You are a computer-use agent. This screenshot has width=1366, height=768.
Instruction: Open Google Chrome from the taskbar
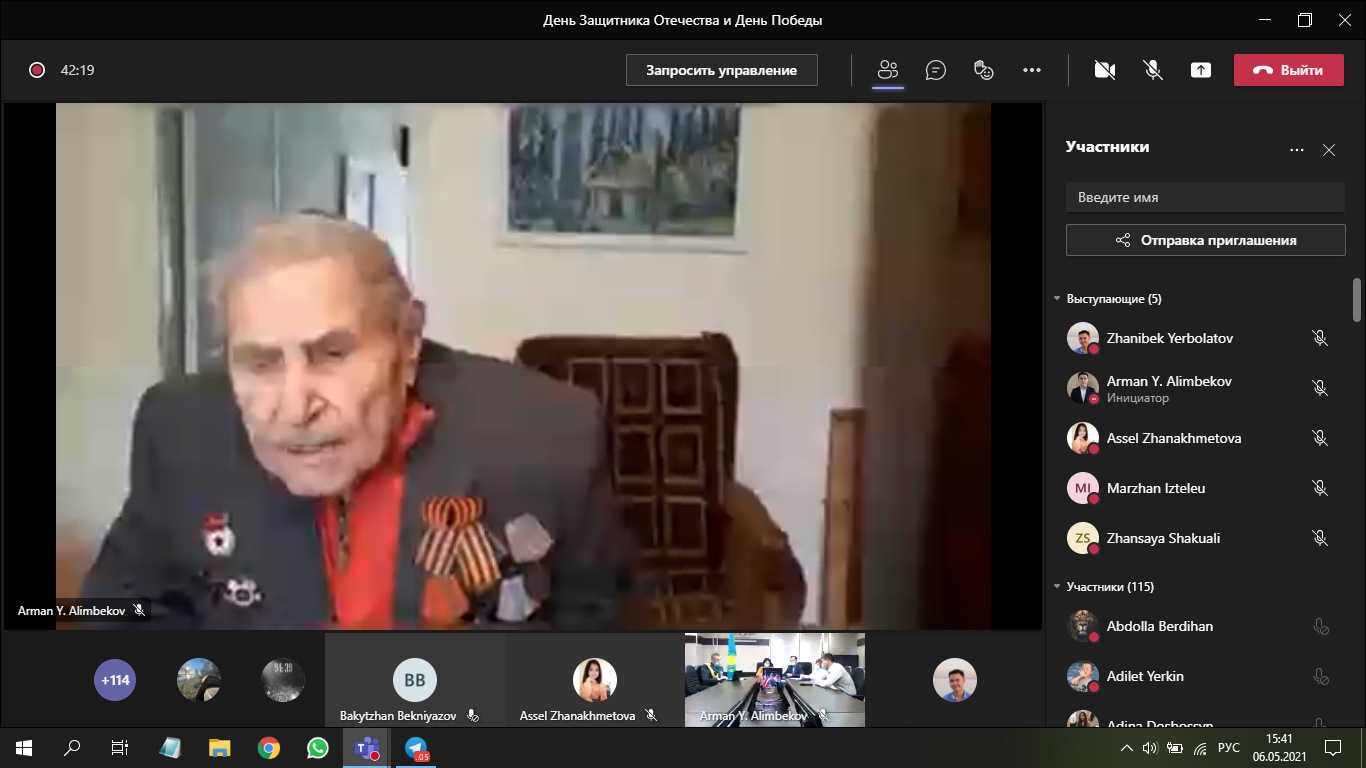pyautogui.click(x=268, y=747)
